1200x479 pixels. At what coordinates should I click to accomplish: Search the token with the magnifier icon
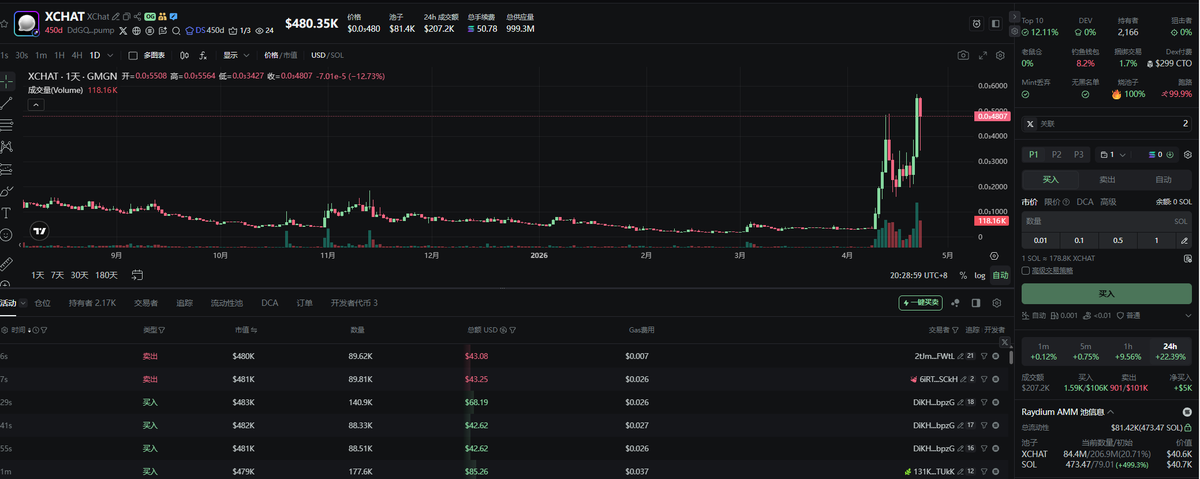[176, 31]
